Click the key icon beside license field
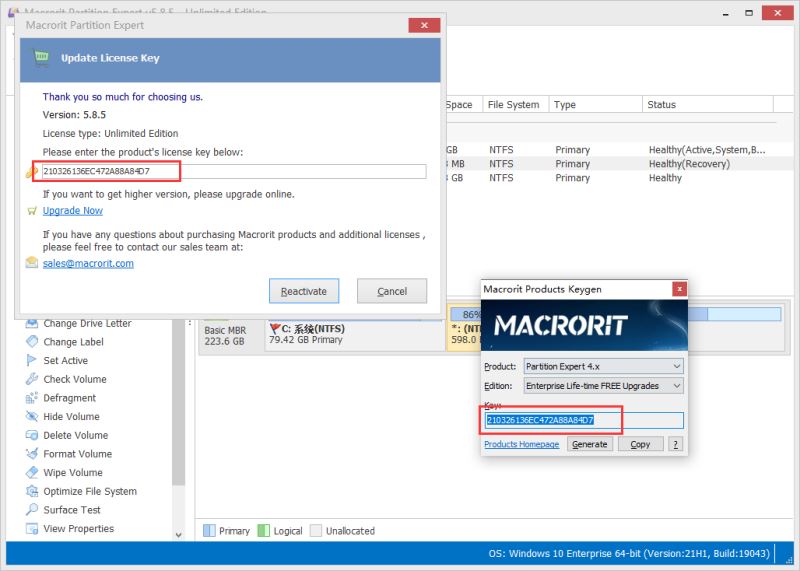The width and height of the screenshot is (800, 571). 30,172
